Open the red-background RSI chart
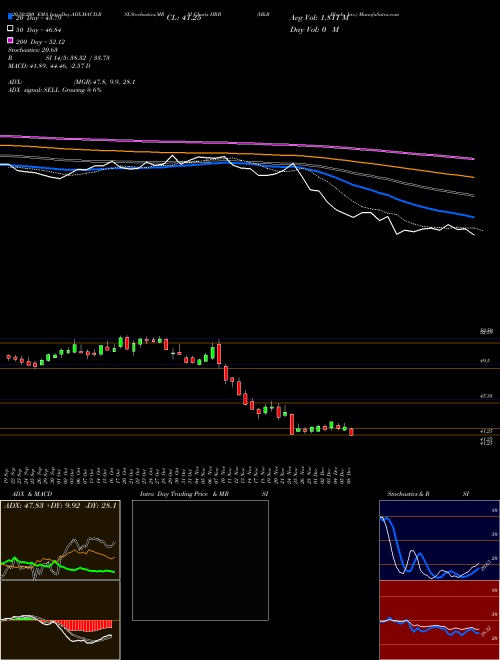500x660 pixels. click(439, 620)
